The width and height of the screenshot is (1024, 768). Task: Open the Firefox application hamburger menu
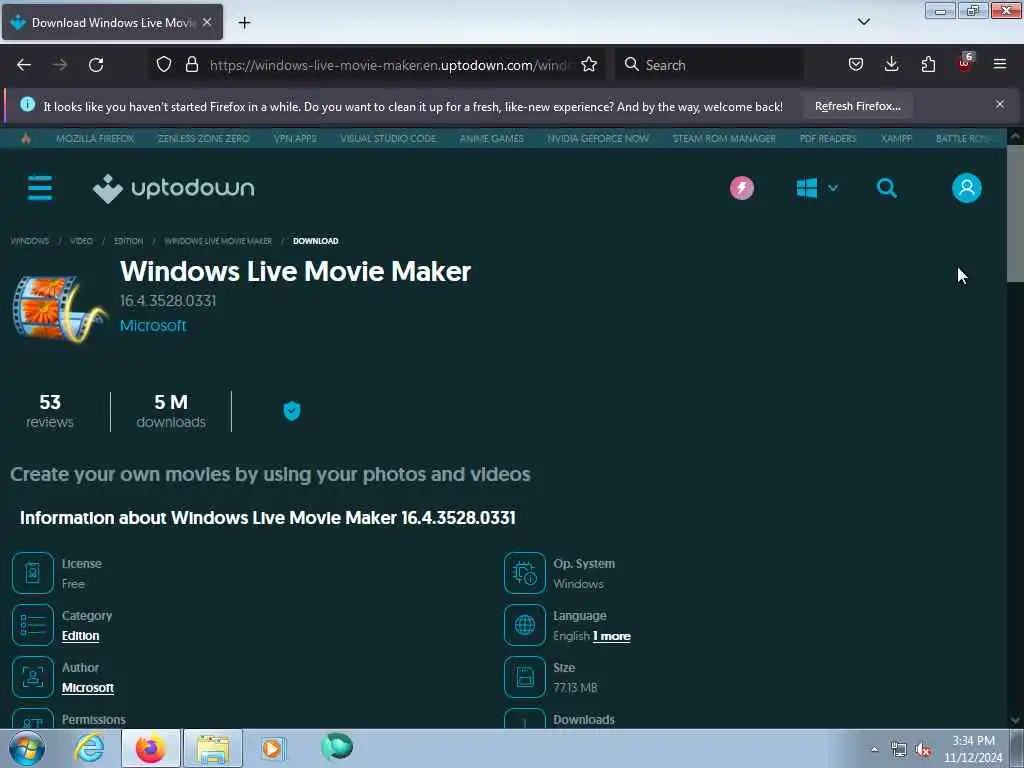(x=1000, y=65)
